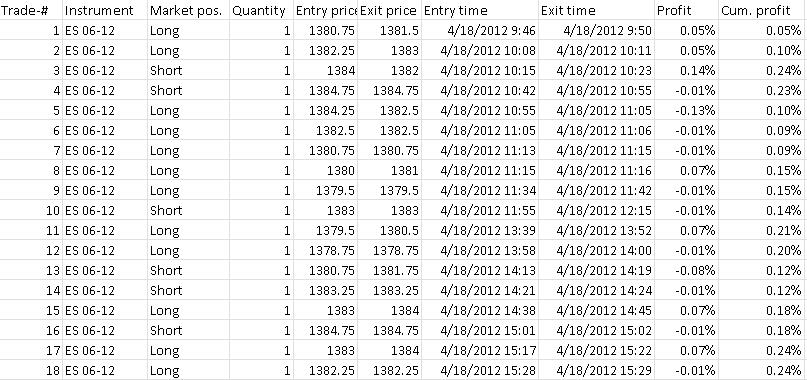Click the Exit time column header
This screenshot has width=807, height=380.
597,10
